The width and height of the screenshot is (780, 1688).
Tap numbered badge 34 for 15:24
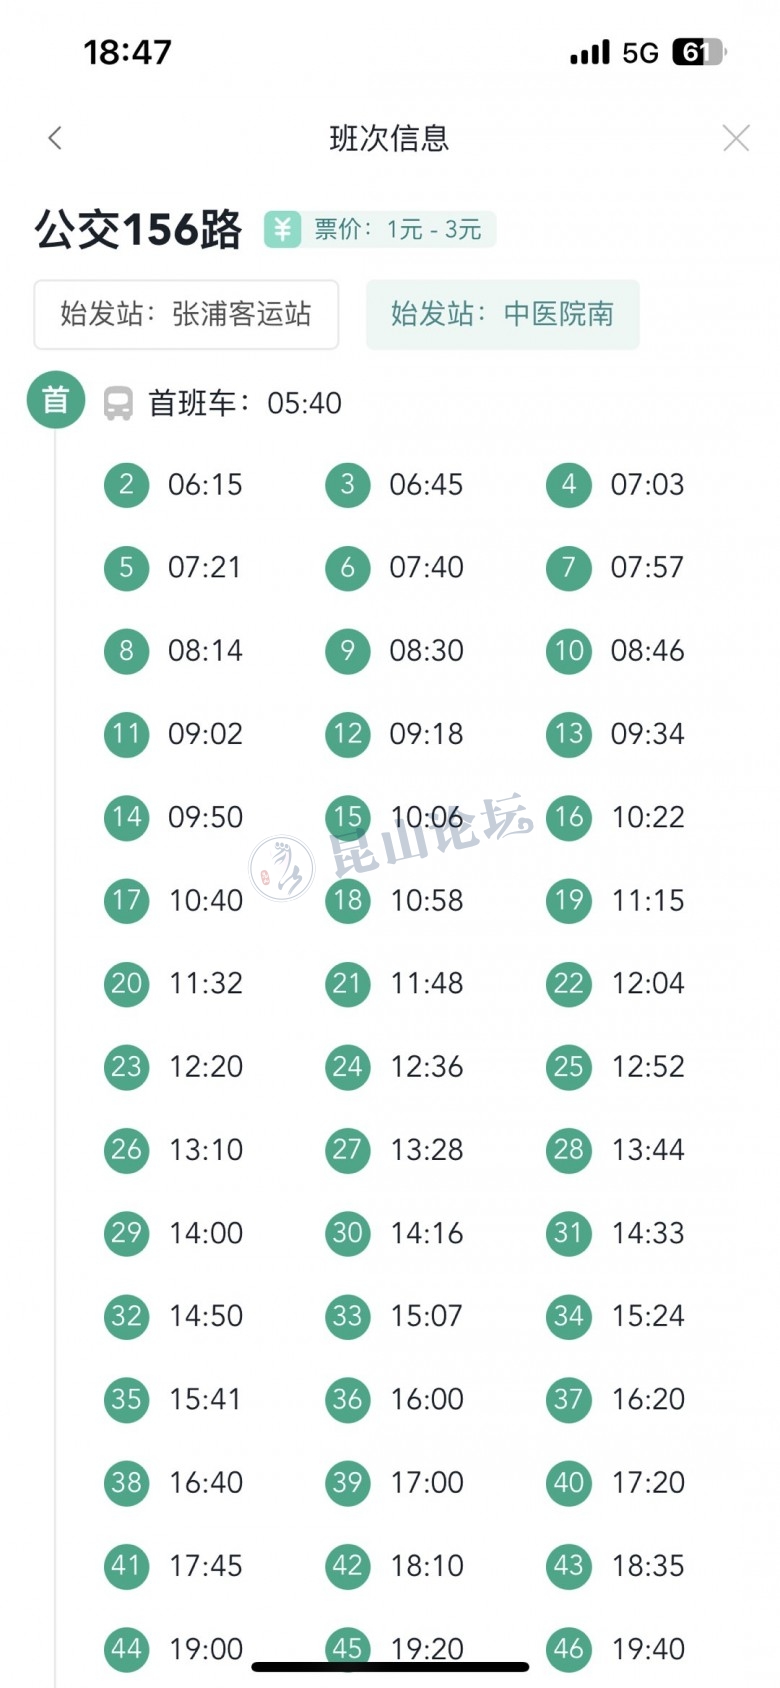[x=568, y=1315]
